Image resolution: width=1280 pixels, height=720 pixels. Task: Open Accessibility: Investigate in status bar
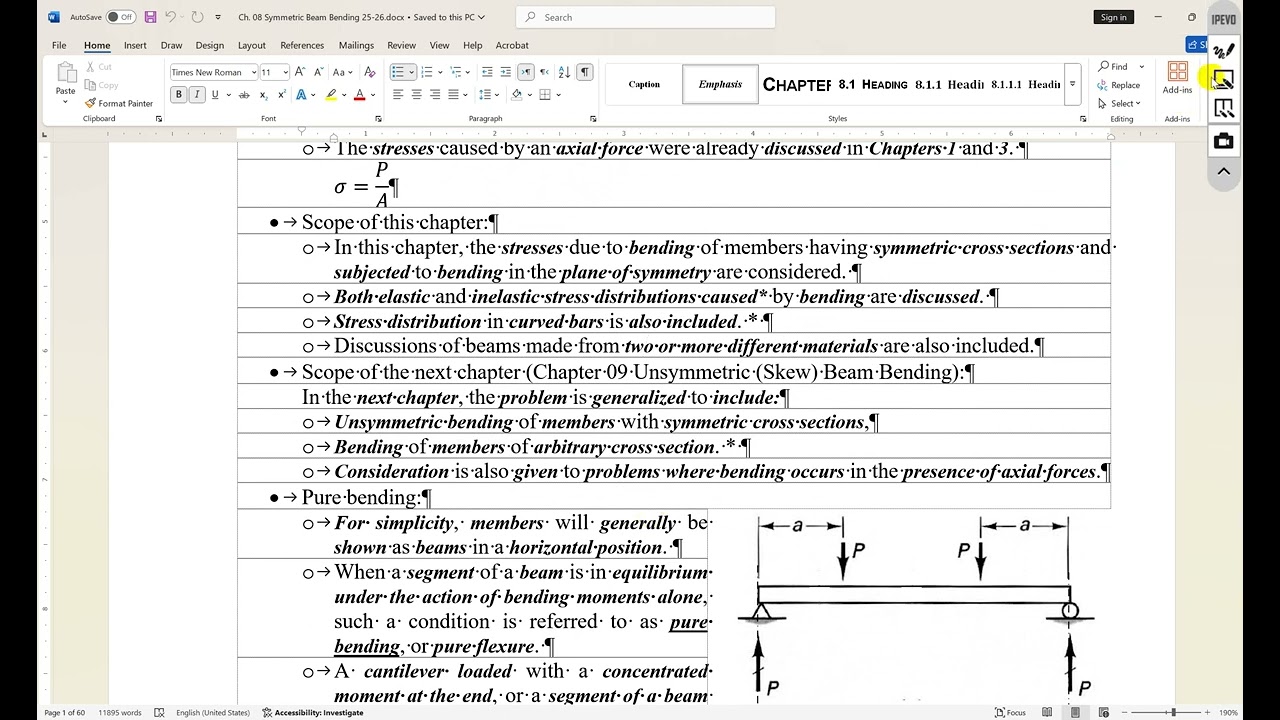313,713
